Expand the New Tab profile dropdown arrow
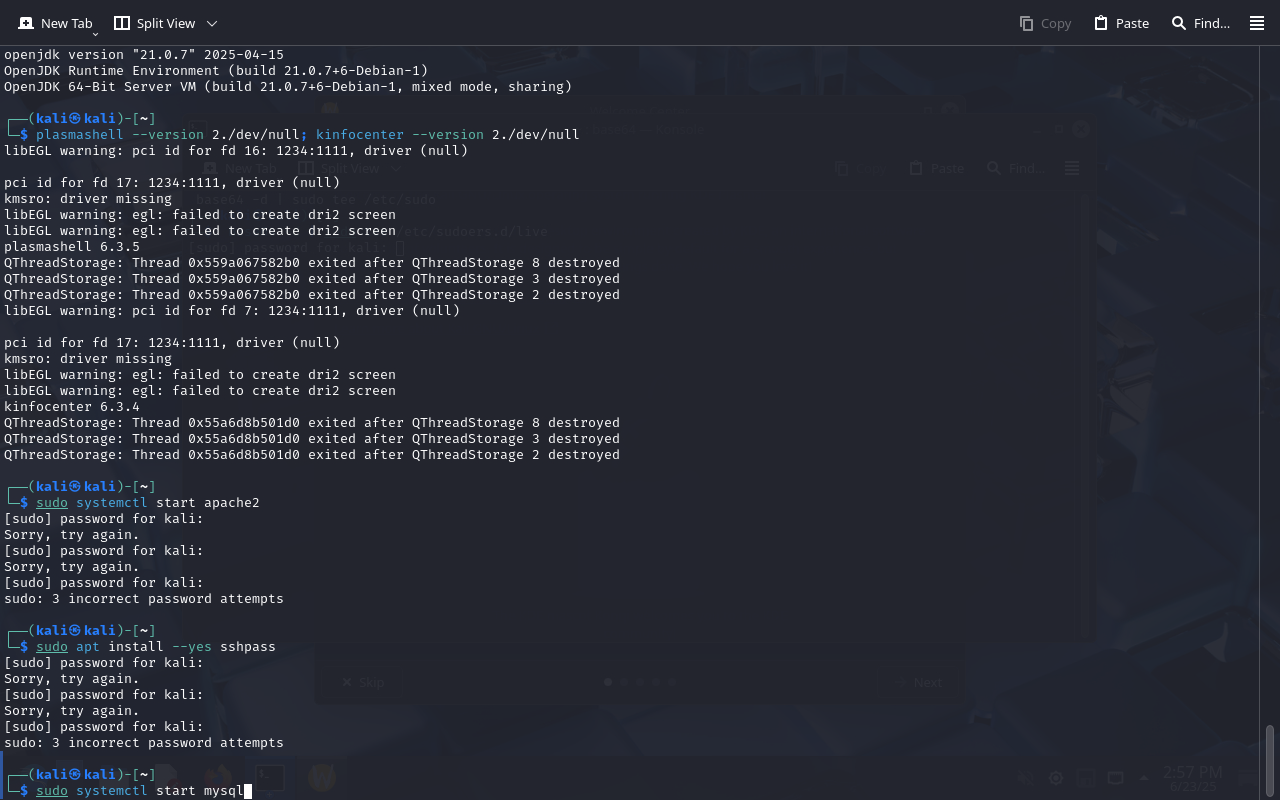 click(95, 33)
